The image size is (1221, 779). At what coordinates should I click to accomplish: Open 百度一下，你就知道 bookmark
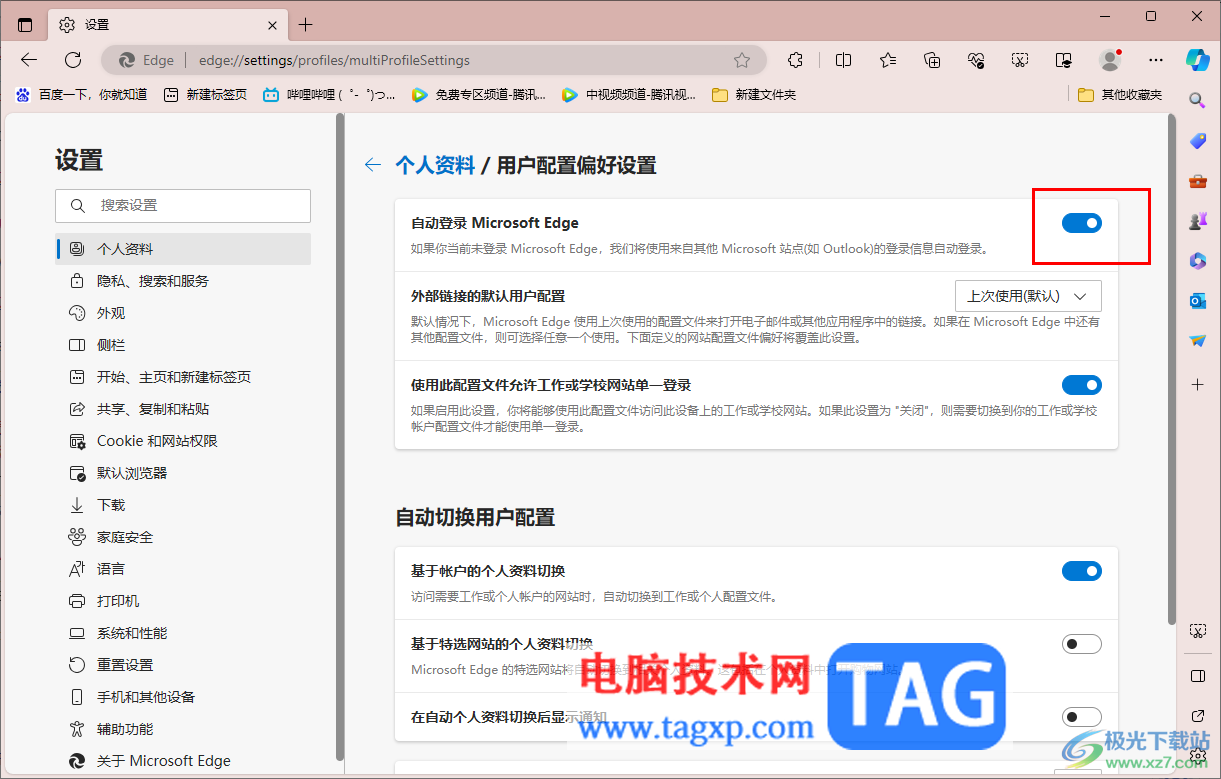click(x=81, y=95)
